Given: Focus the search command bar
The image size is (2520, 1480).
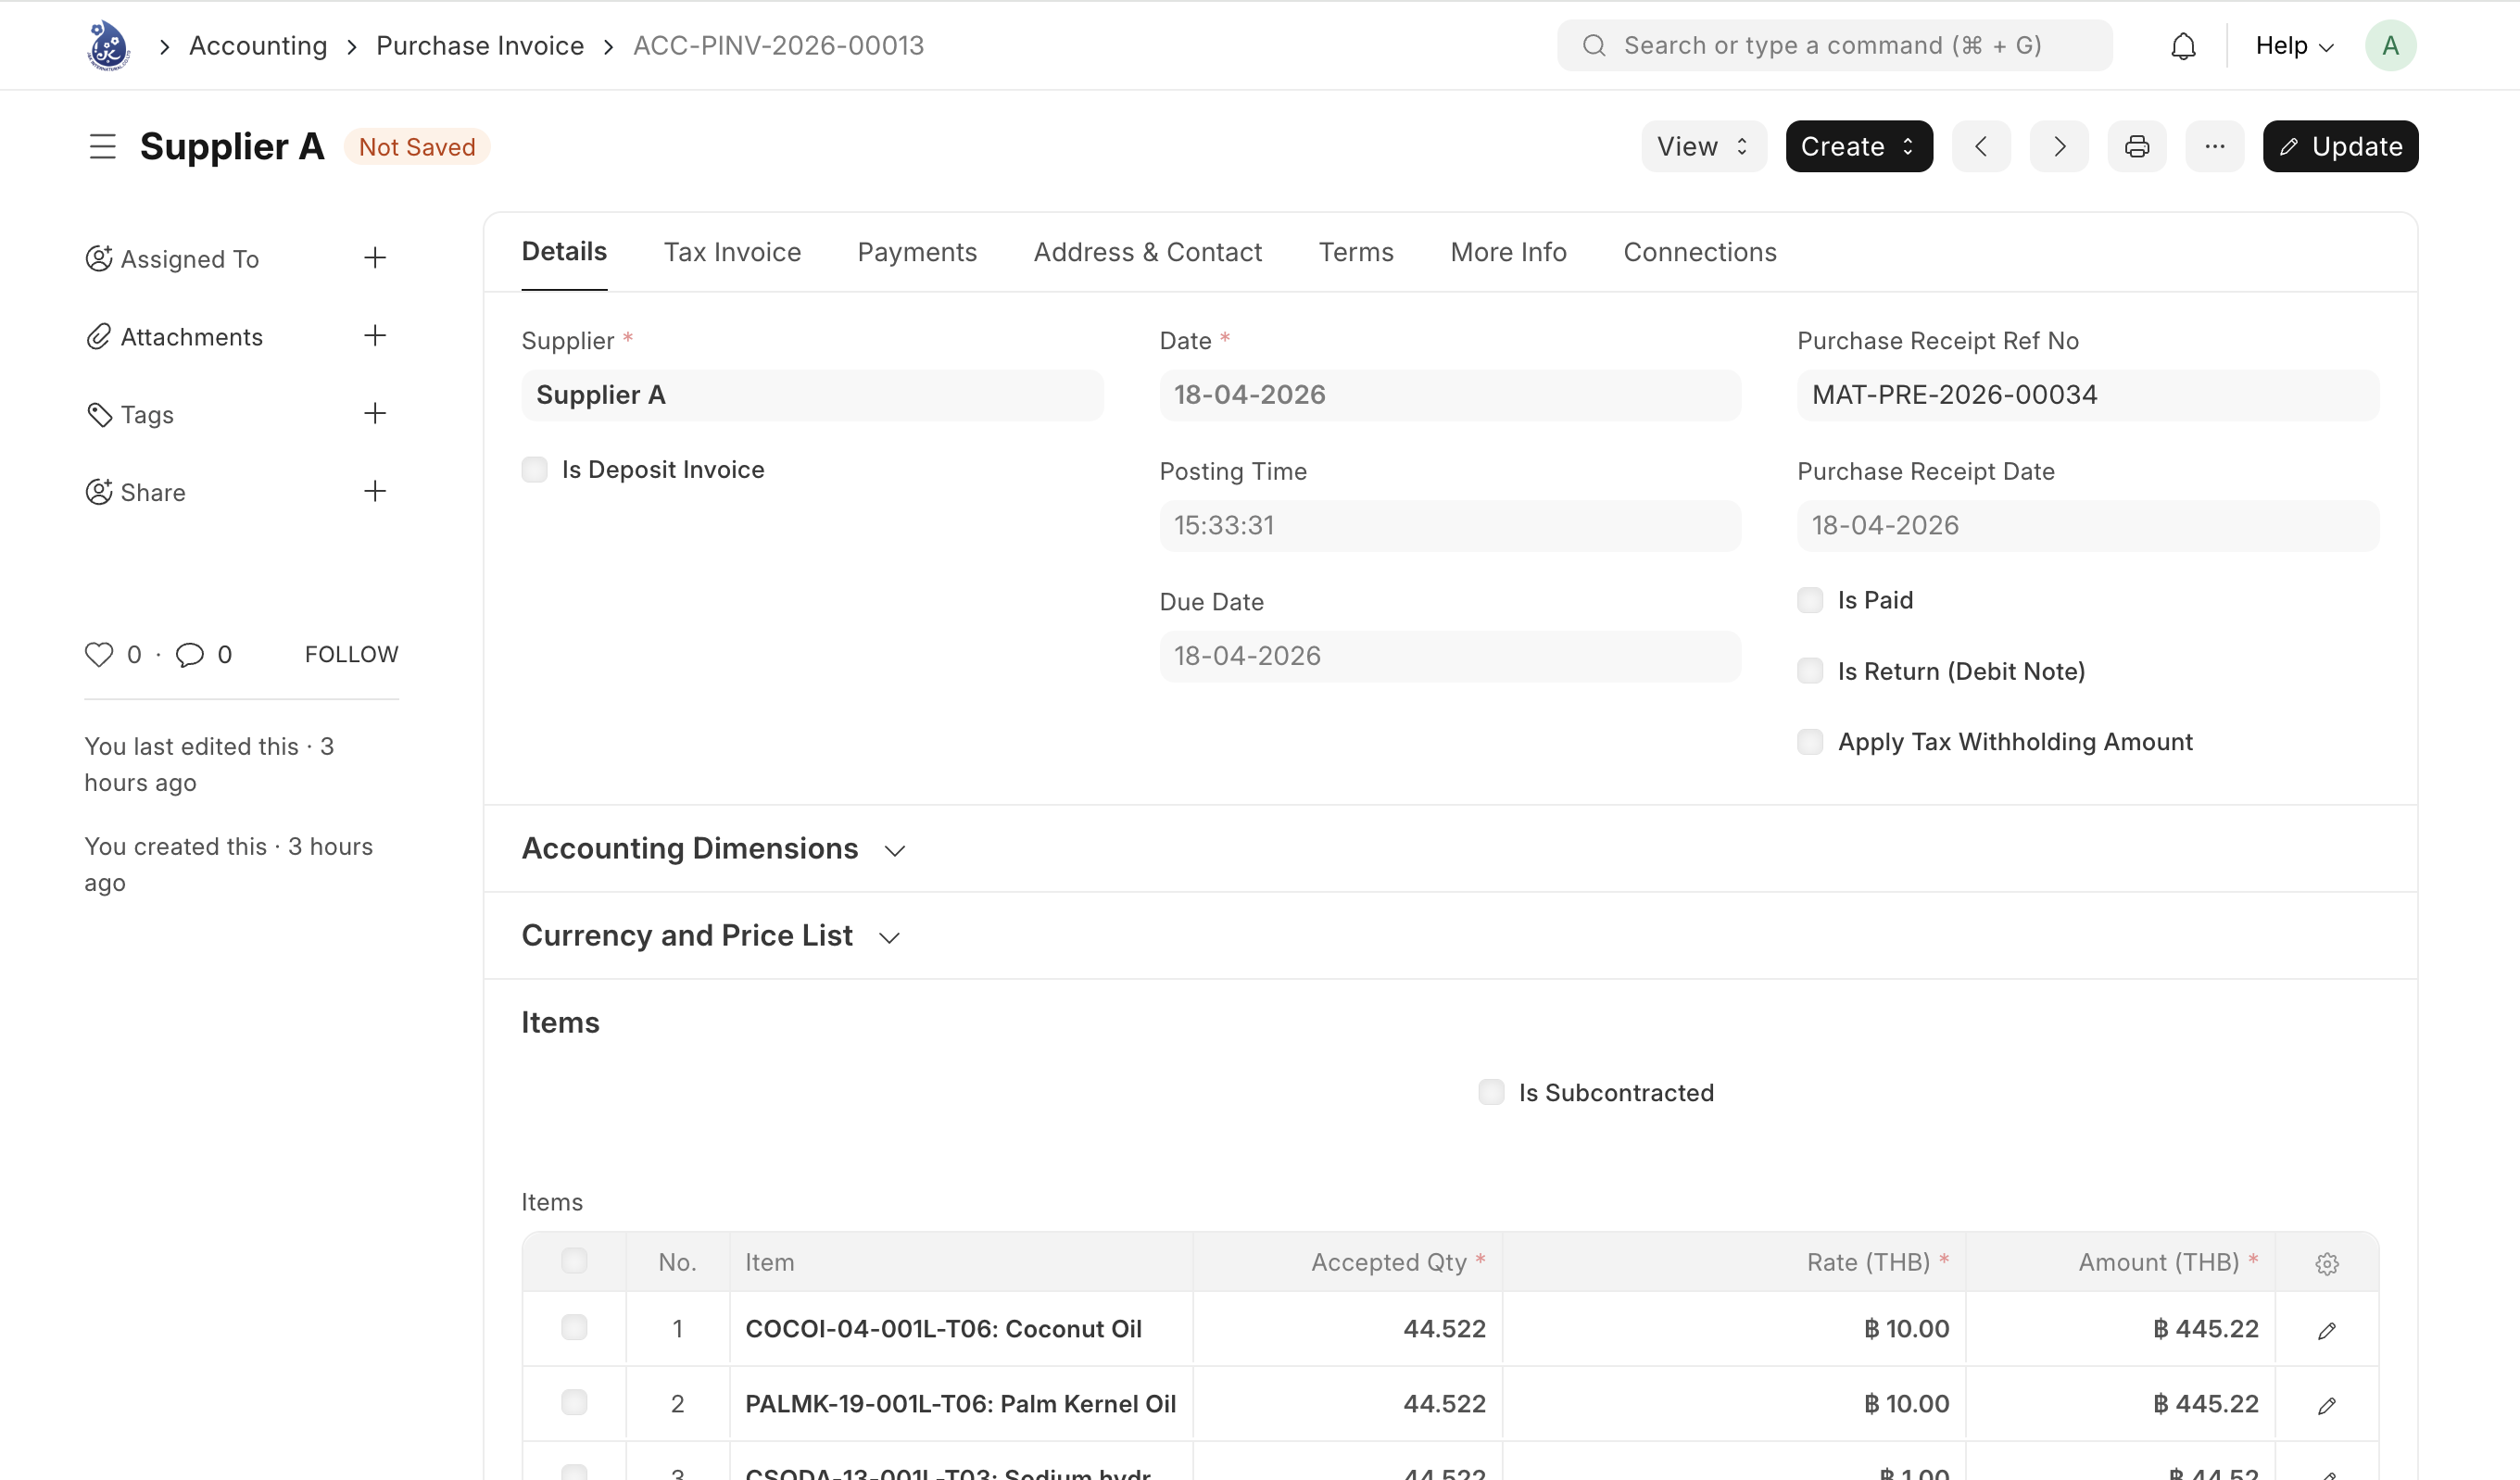Looking at the screenshot, I should coord(1834,46).
